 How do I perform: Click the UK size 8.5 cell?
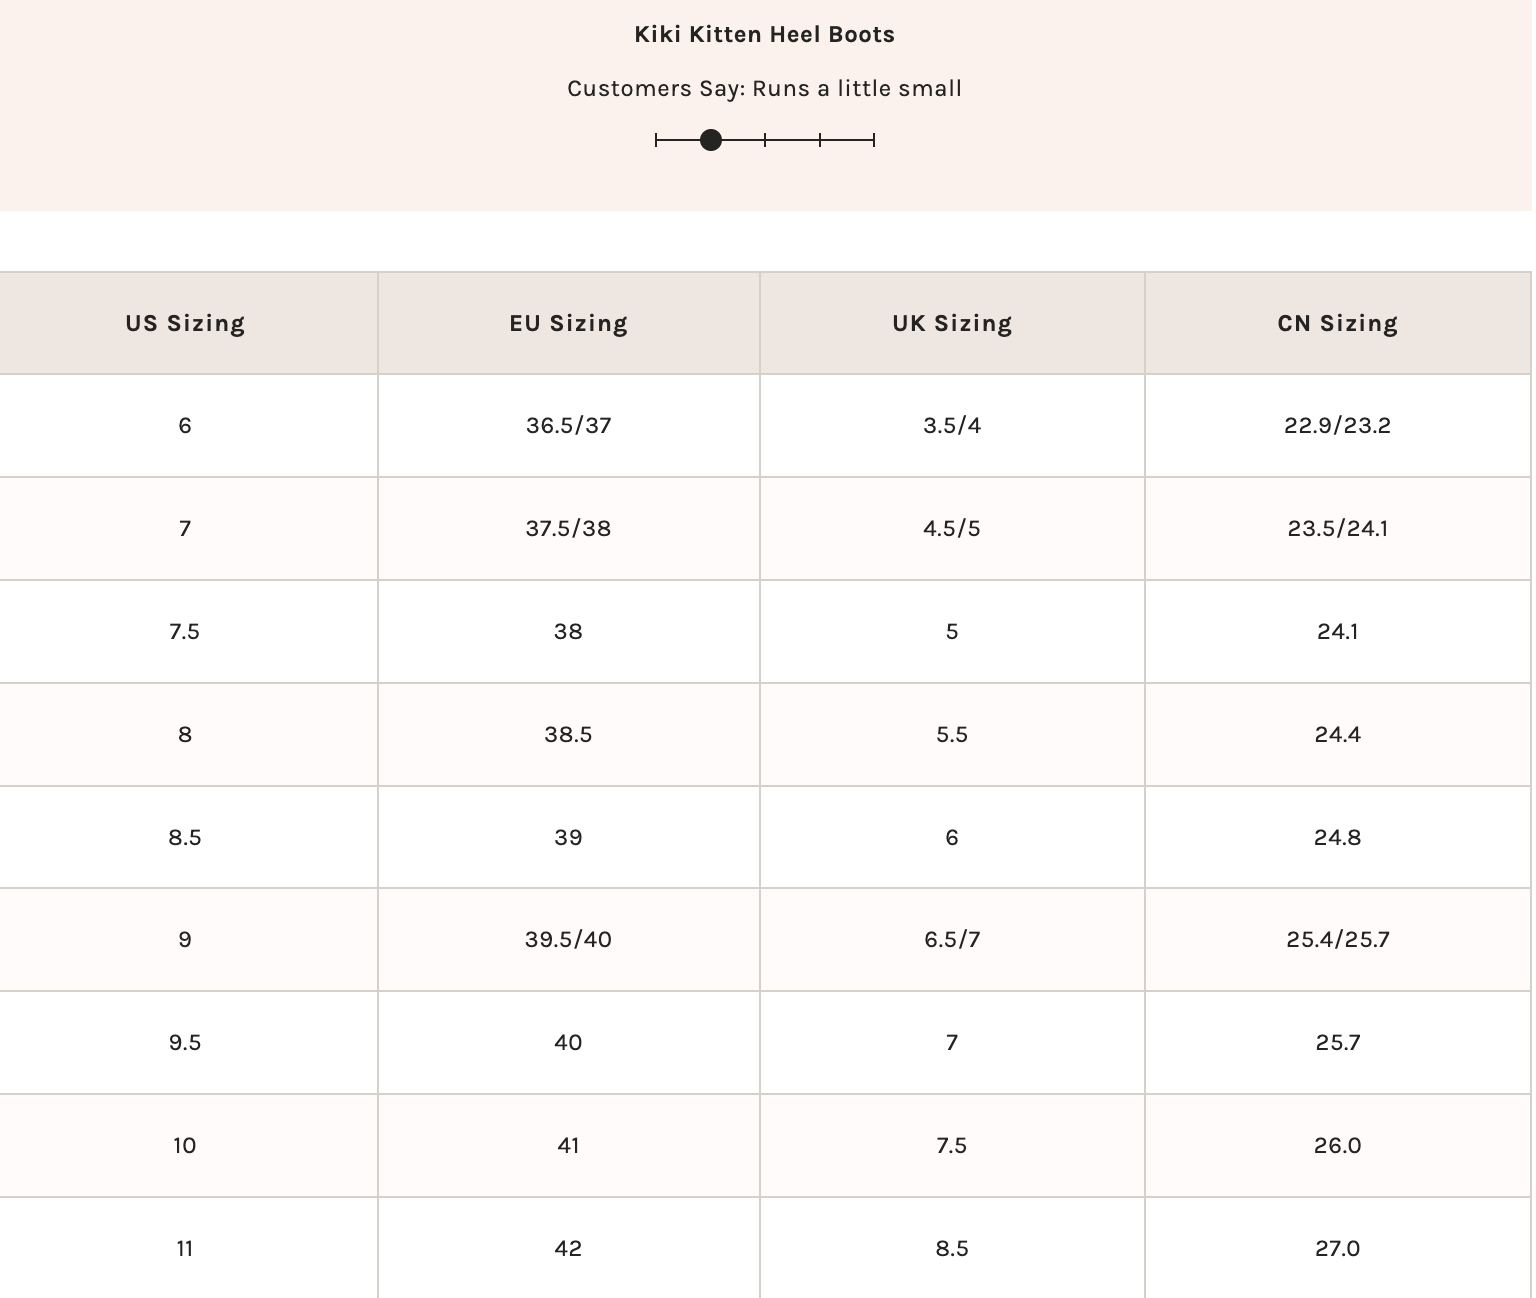952,1249
